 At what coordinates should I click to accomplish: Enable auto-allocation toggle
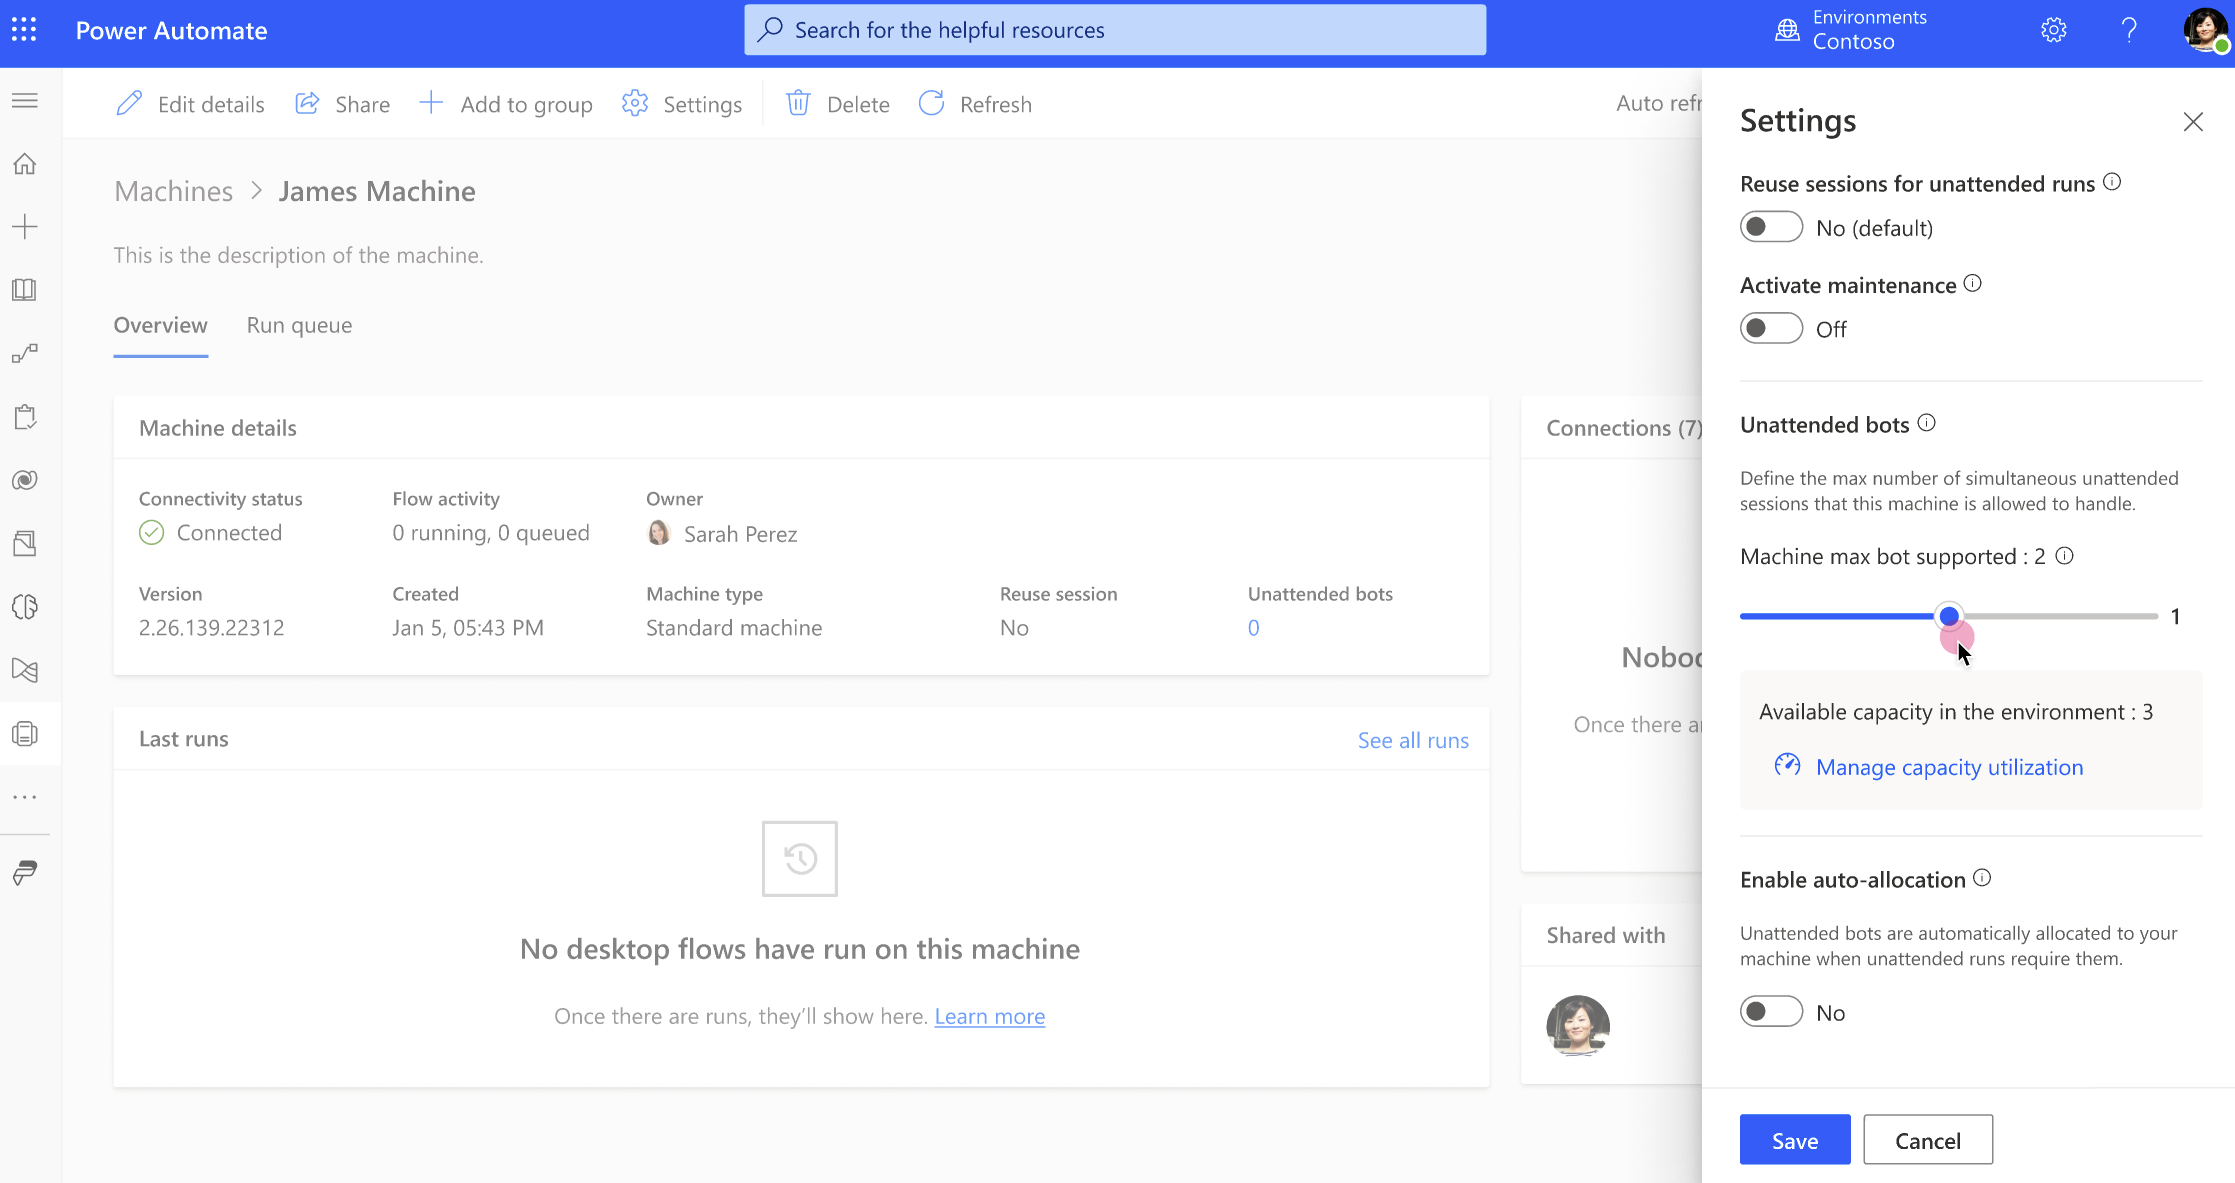pyautogui.click(x=1771, y=1011)
